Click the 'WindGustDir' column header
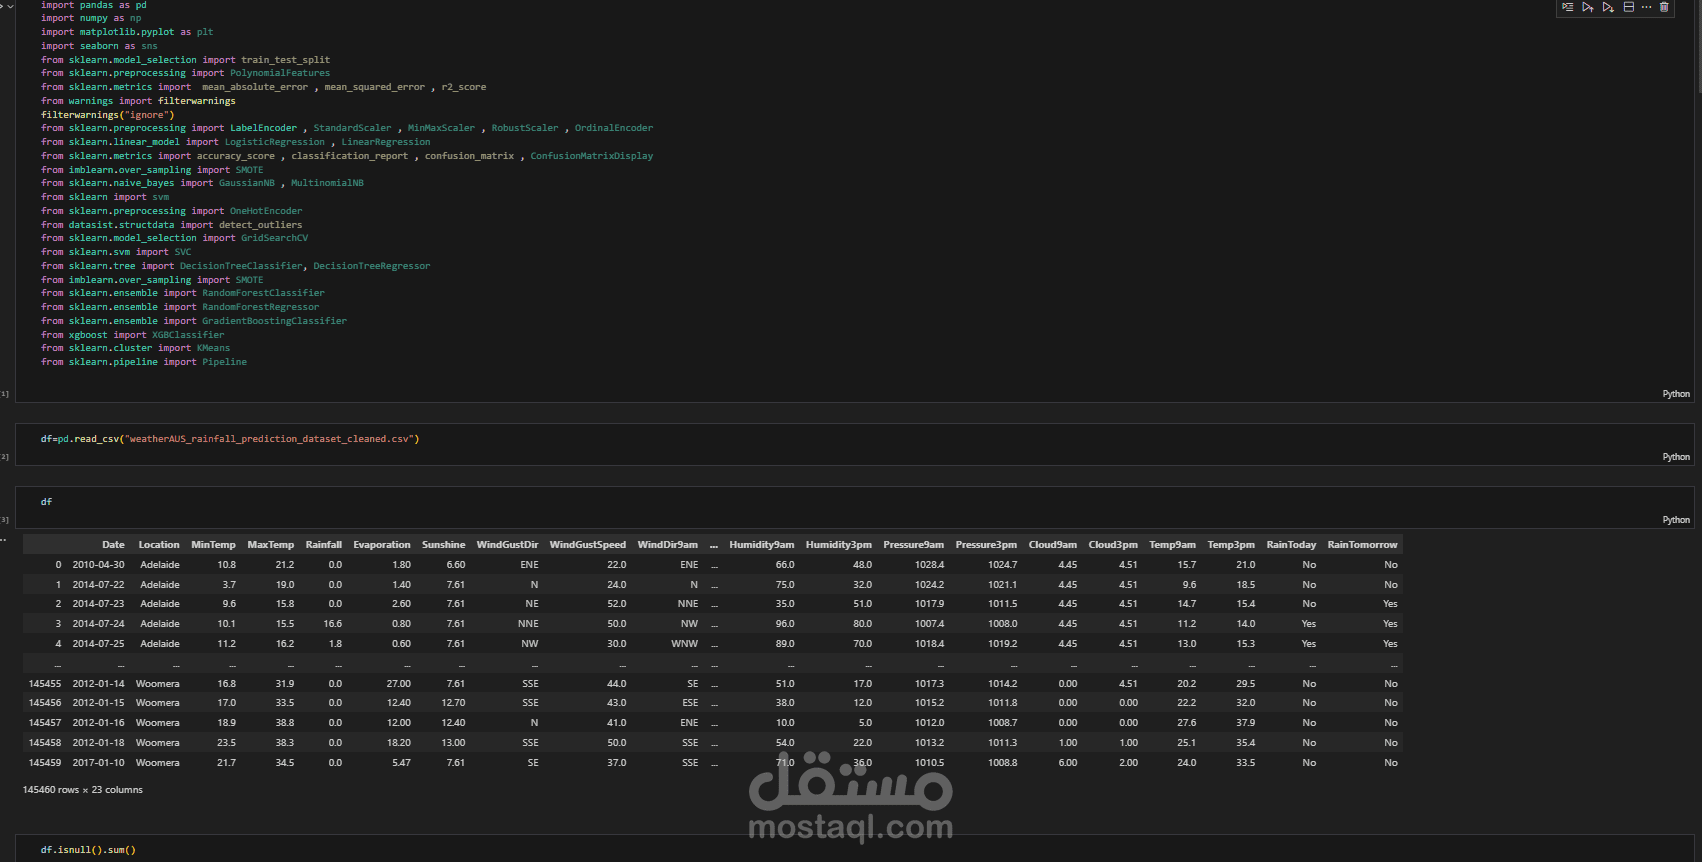 pyautogui.click(x=507, y=545)
